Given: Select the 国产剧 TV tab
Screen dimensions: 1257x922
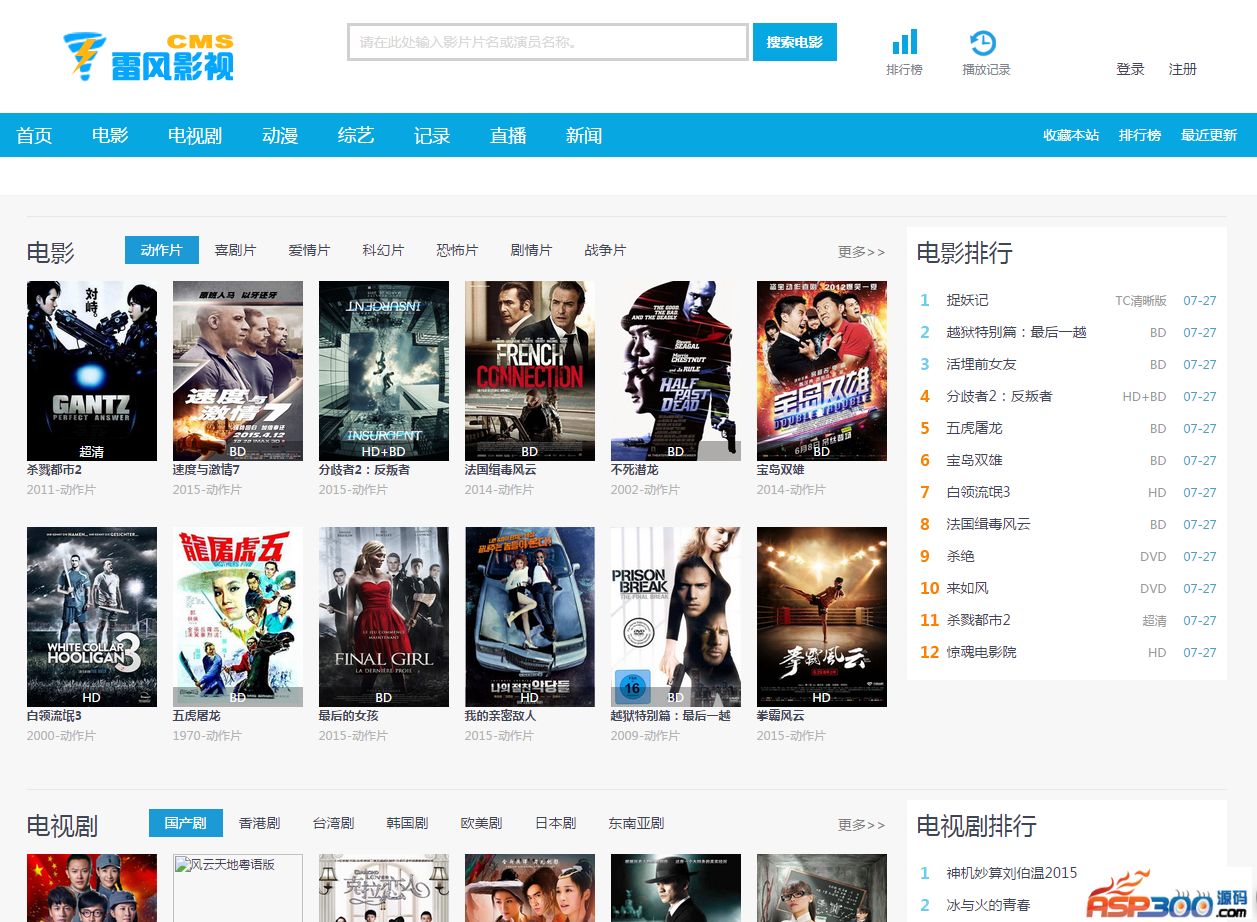Looking at the screenshot, I should tap(186, 823).
